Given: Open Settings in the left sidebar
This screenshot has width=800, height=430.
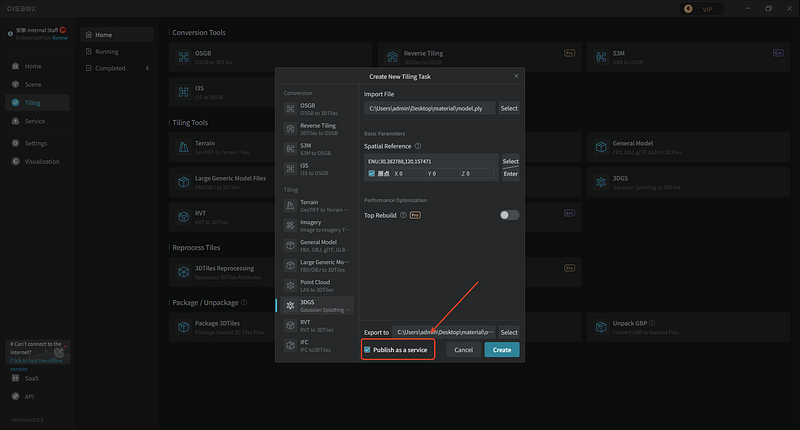Looking at the screenshot, I should click(x=37, y=143).
